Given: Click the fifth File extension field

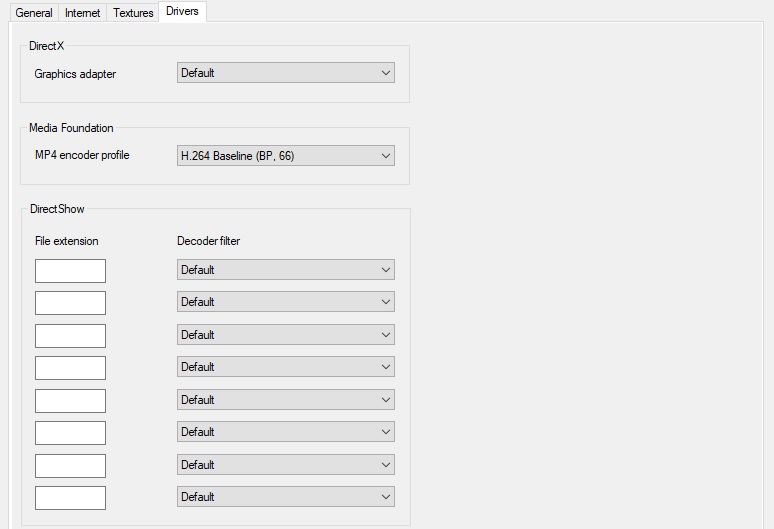Looking at the screenshot, I should coord(70,401).
